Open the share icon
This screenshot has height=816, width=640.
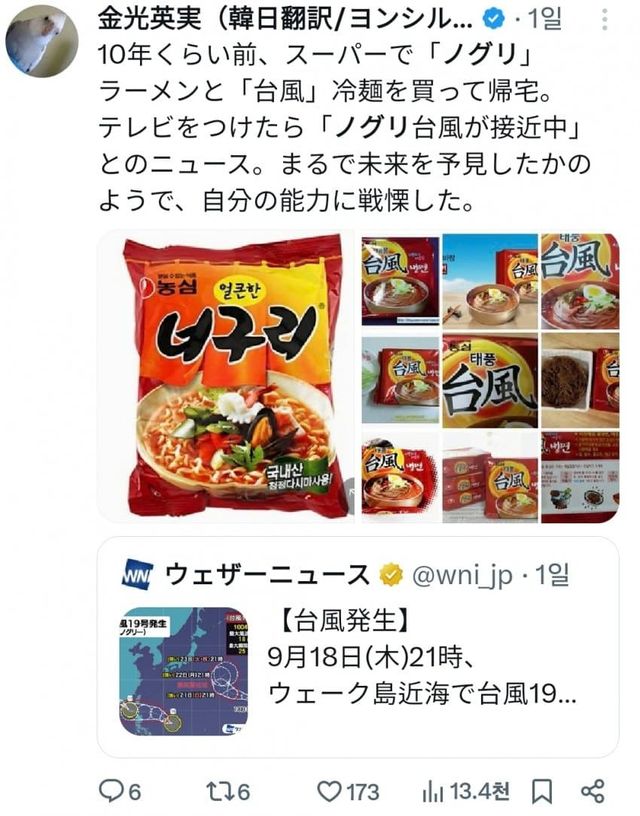[x=593, y=792]
